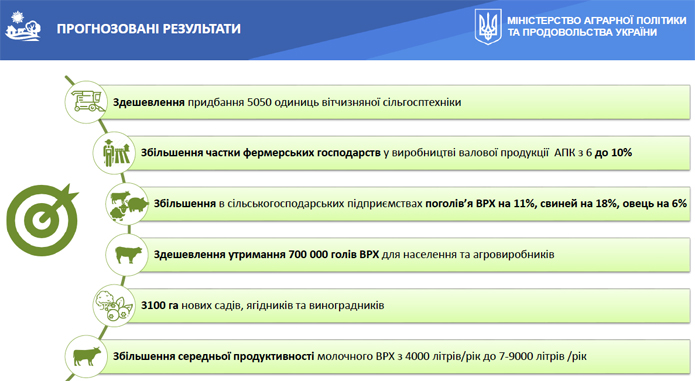This screenshot has height=381, width=695.
Task: Click the text ягідників та виноградників
Action: click(x=315, y=306)
